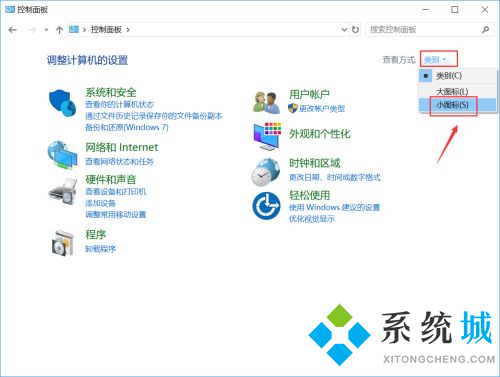The image size is (500, 377).
Task: Click the forward arrow navigation button
Action: click(x=32, y=30)
